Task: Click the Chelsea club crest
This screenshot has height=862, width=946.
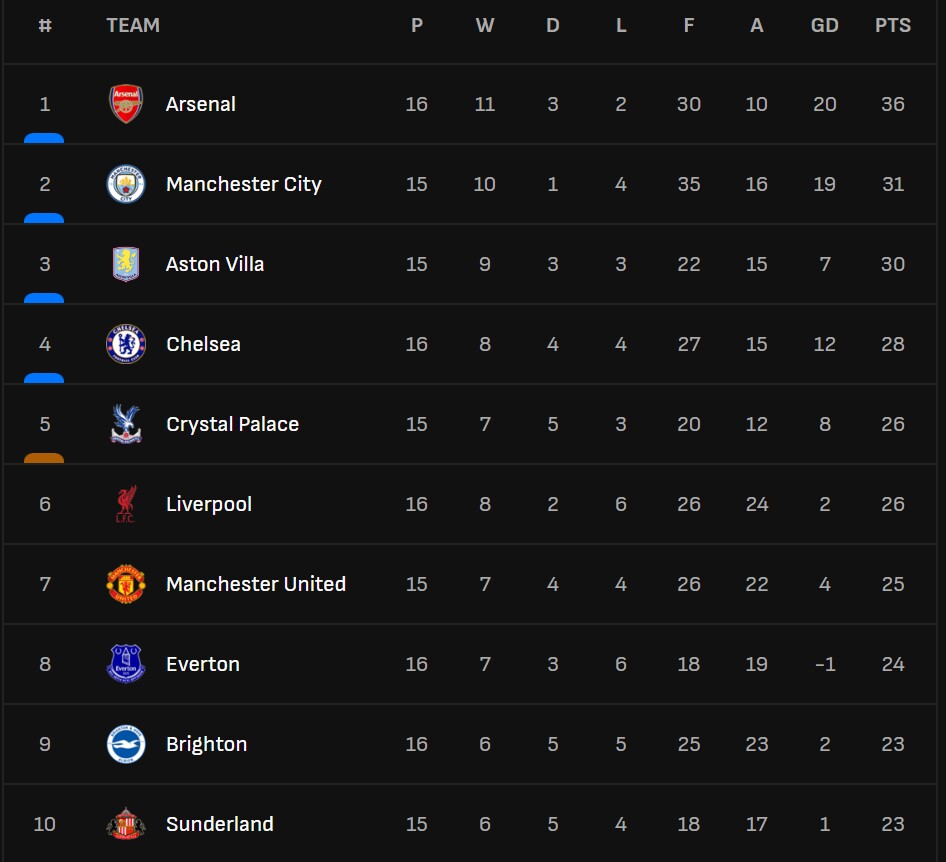Action: coord(126,344)
